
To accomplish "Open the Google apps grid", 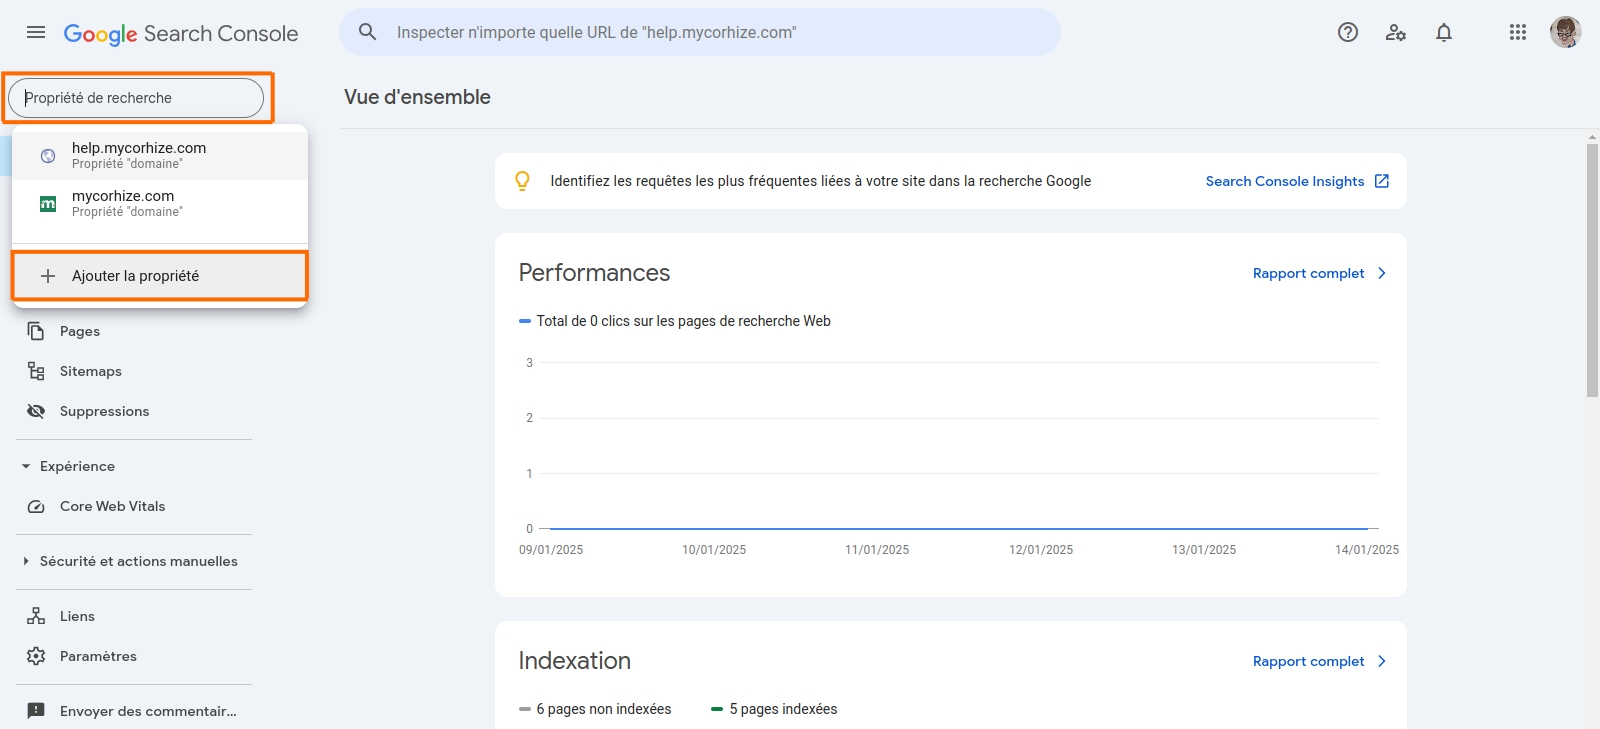I will [1518, 32].
